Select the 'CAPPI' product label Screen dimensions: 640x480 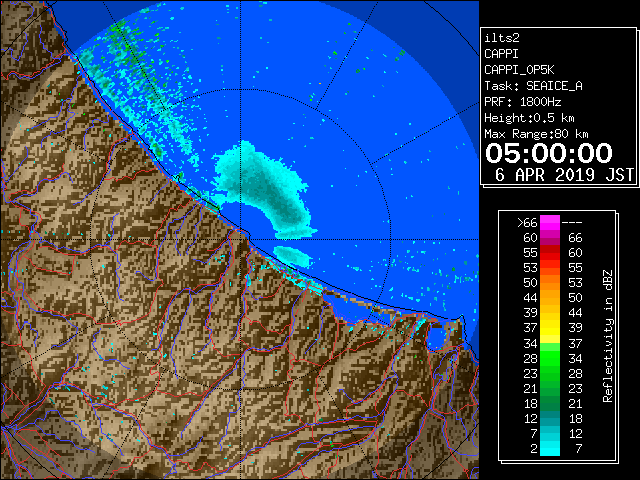pyautogui.click(x=501, y=54)
